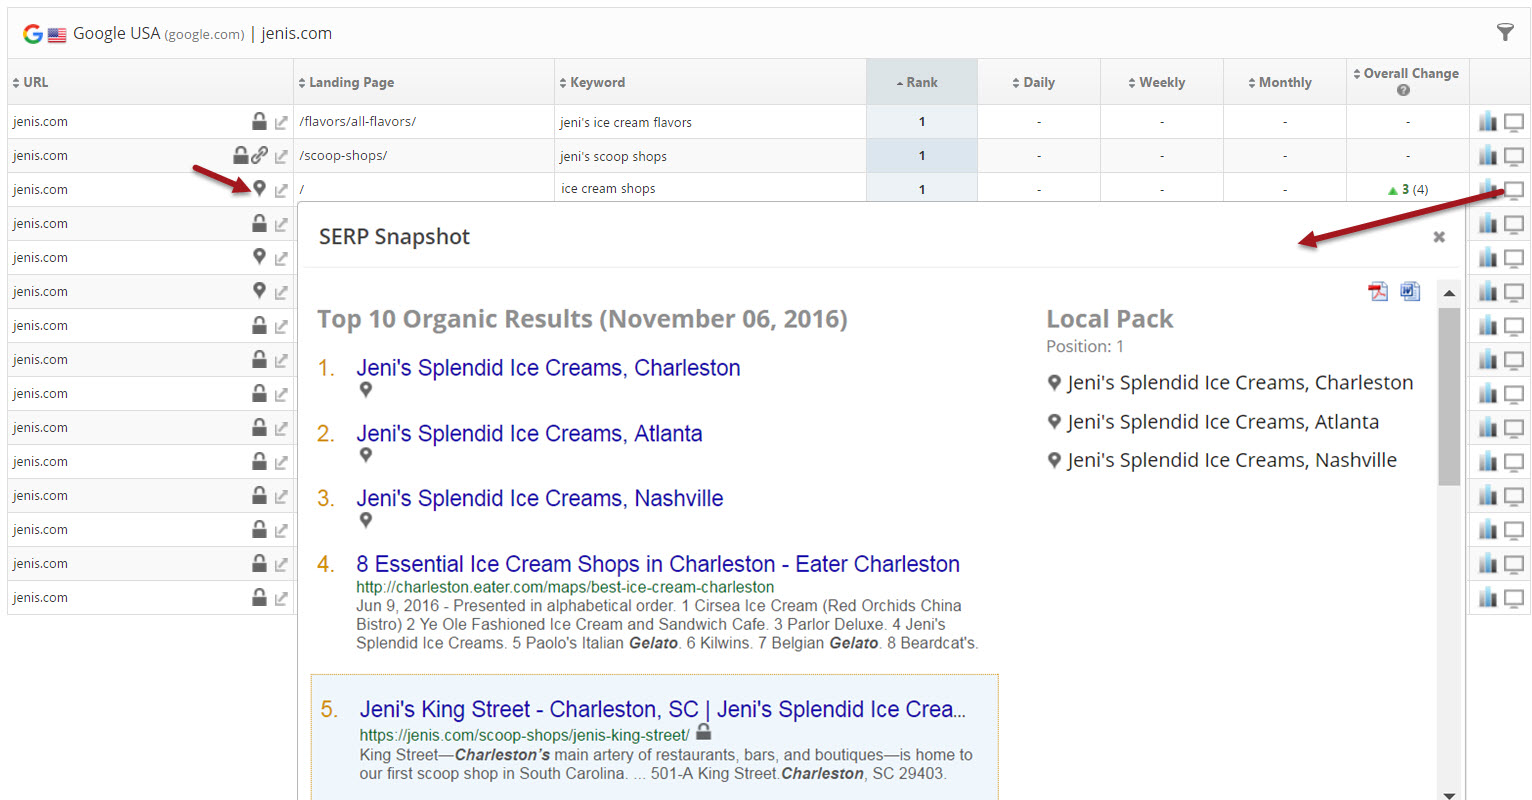Open external link icon for /flavors/all-flavors/ row

point(281,123)
